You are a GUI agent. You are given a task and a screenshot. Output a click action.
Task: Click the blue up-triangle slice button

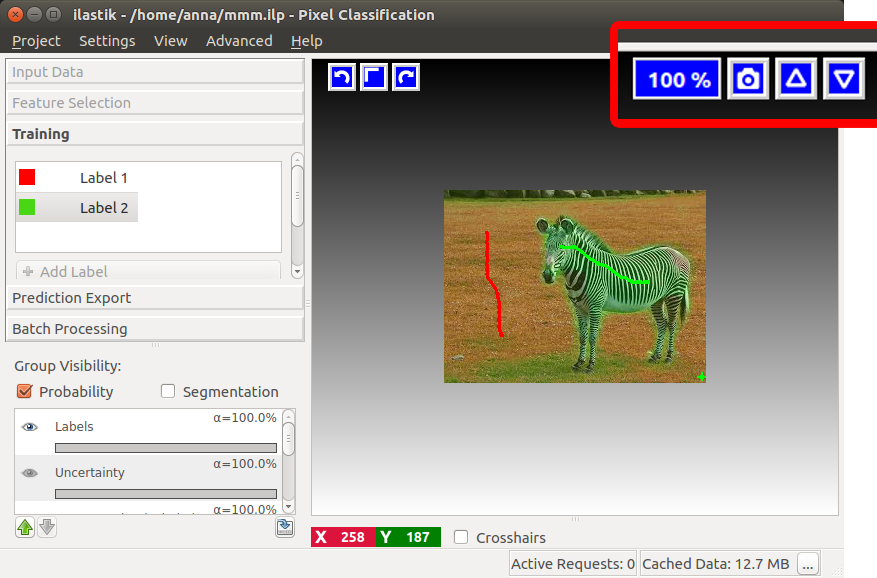796,79
